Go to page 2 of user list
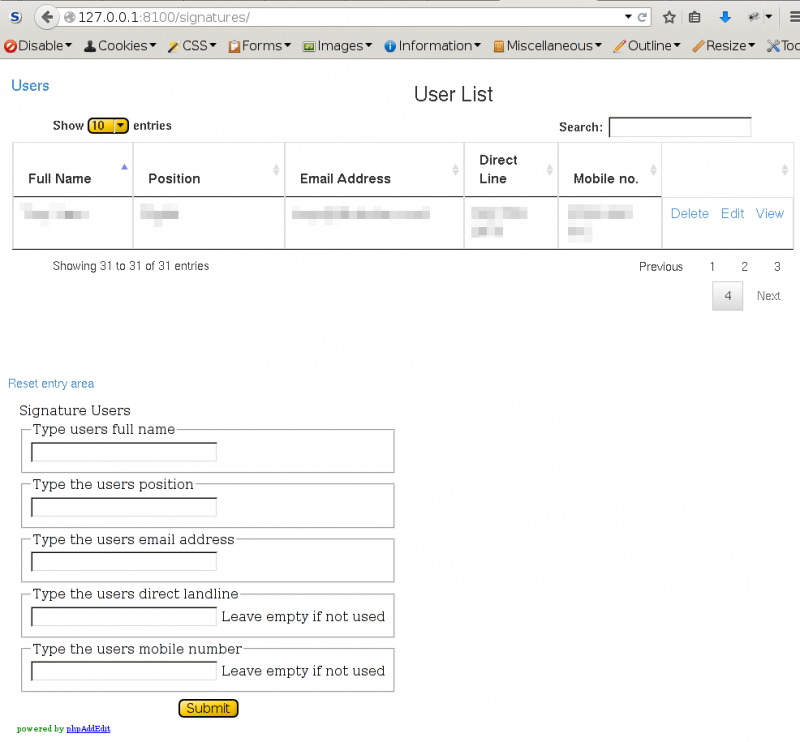The width and height of the screenshot is (800, 742). (744, 267)
